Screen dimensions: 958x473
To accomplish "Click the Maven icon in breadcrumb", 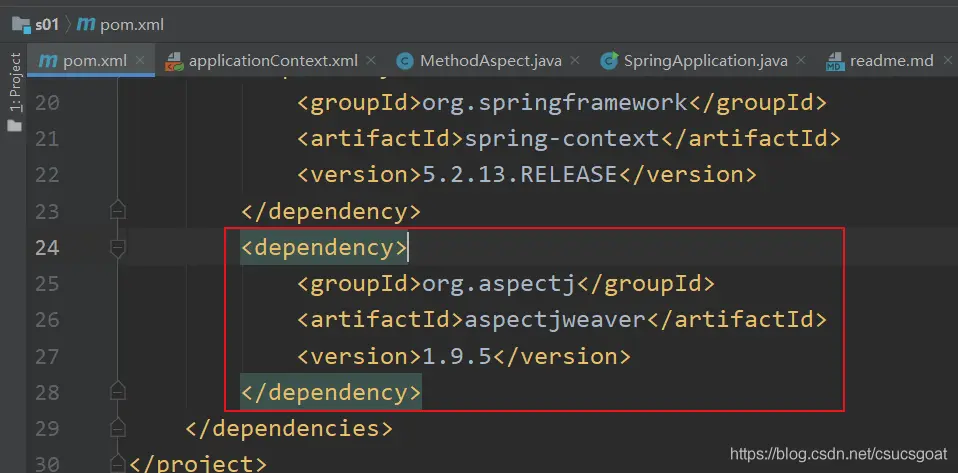I will 86,25.
